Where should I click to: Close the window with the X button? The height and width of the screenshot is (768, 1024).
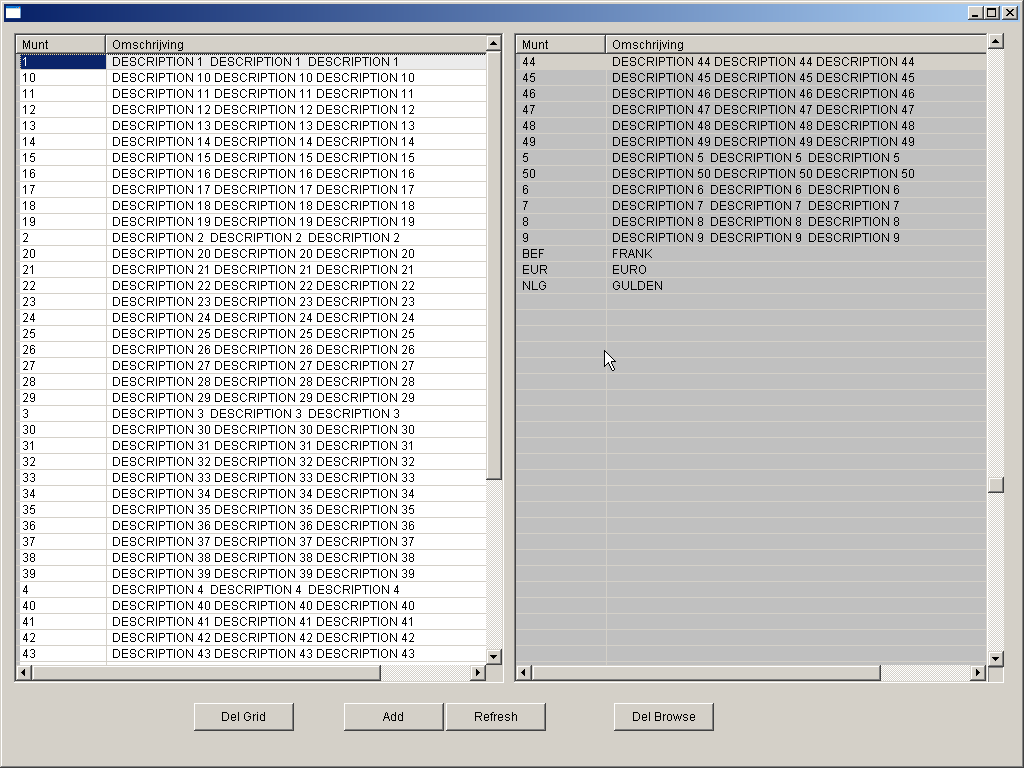1010,12
